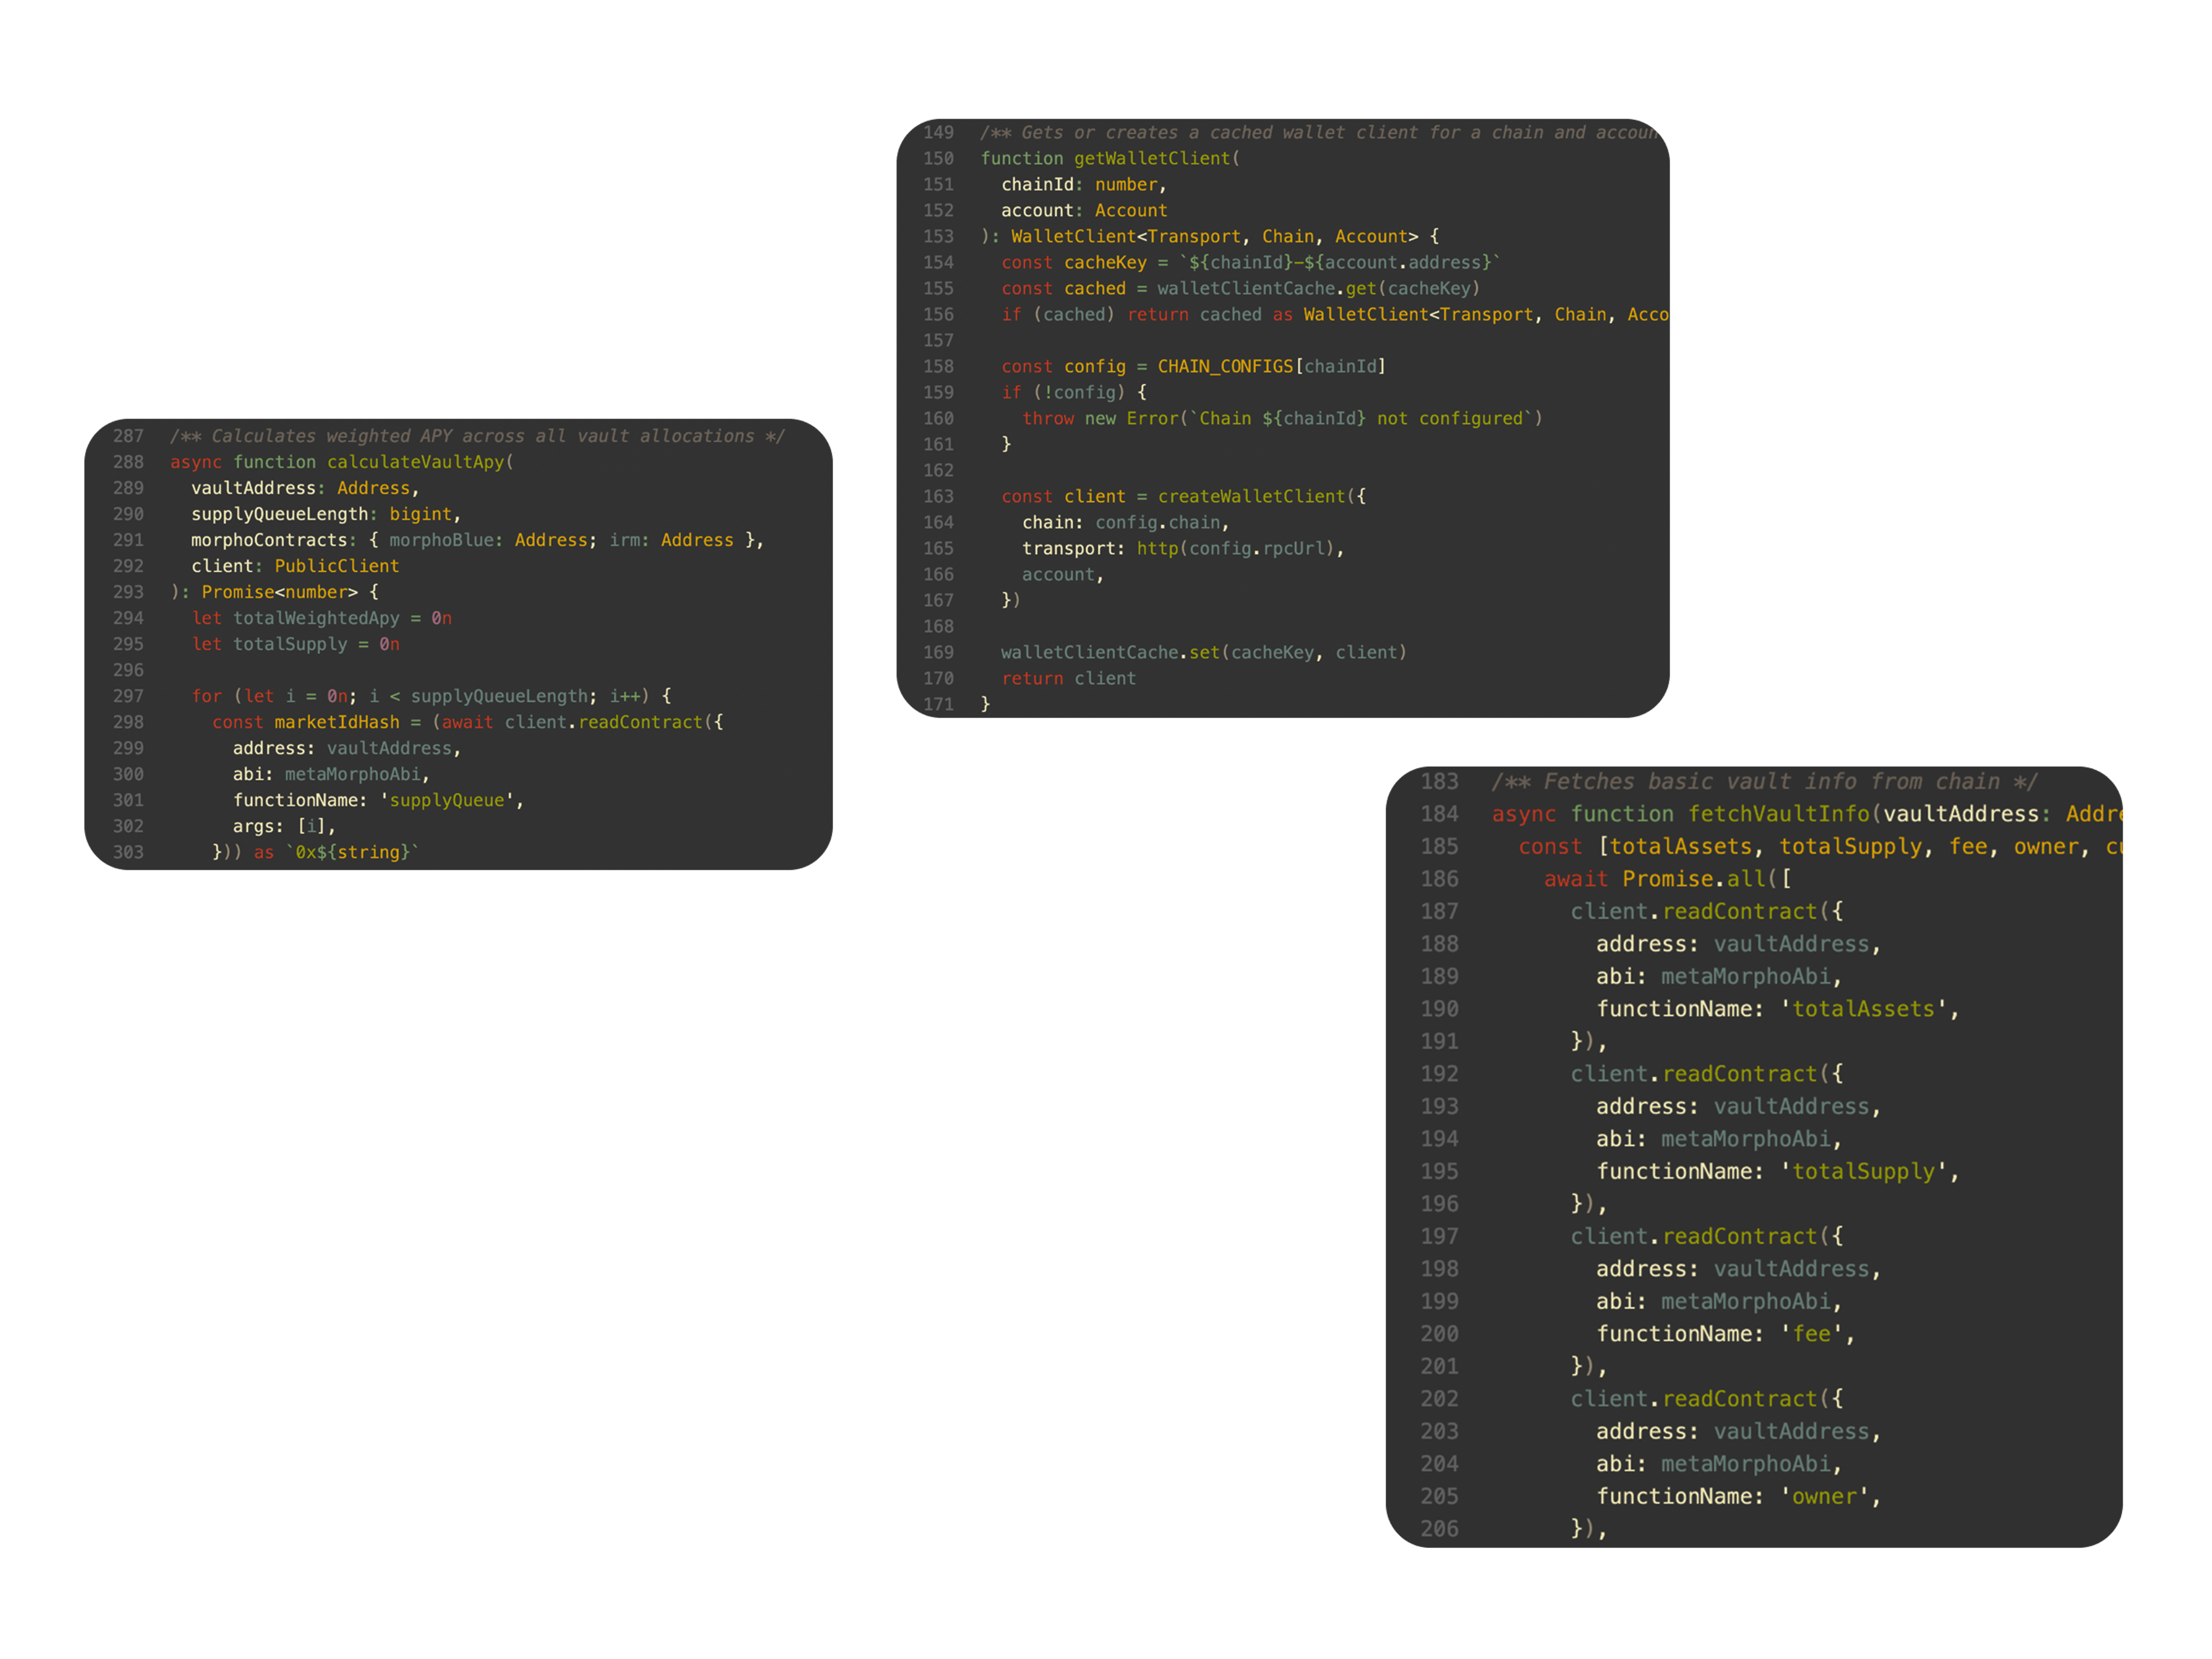Click the 'Account' type on line 152
The height and width of the screenshot is (1659, 2212).
pyautogui.click(x=1131, y=210)
